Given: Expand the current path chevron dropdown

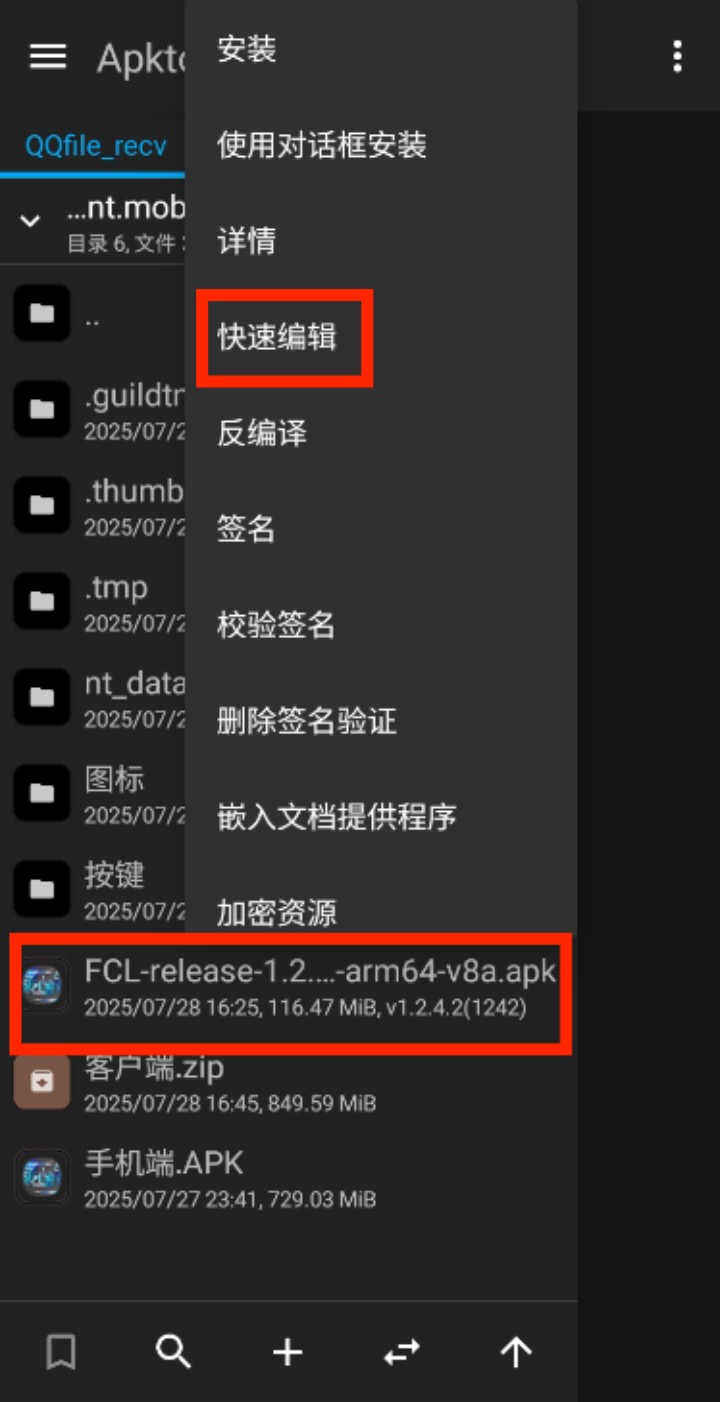Looking at the screenshot, I should pos(31,221).
